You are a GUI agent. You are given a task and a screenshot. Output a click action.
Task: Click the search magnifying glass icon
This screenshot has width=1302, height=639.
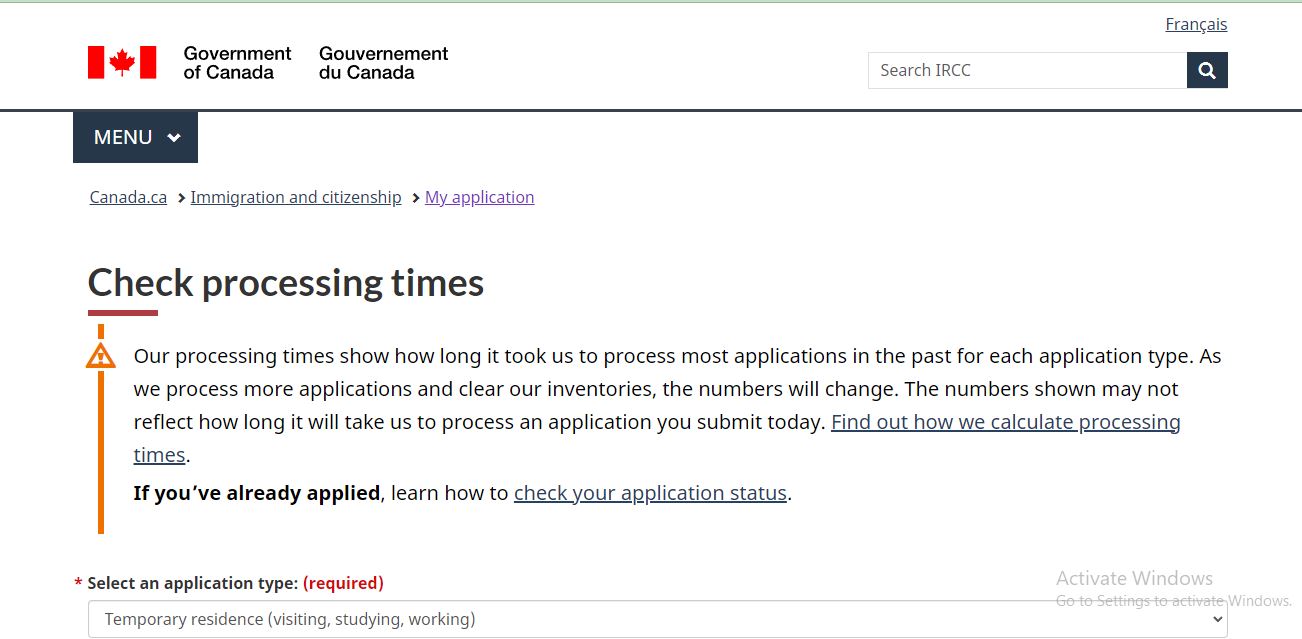pos(1206,70)
